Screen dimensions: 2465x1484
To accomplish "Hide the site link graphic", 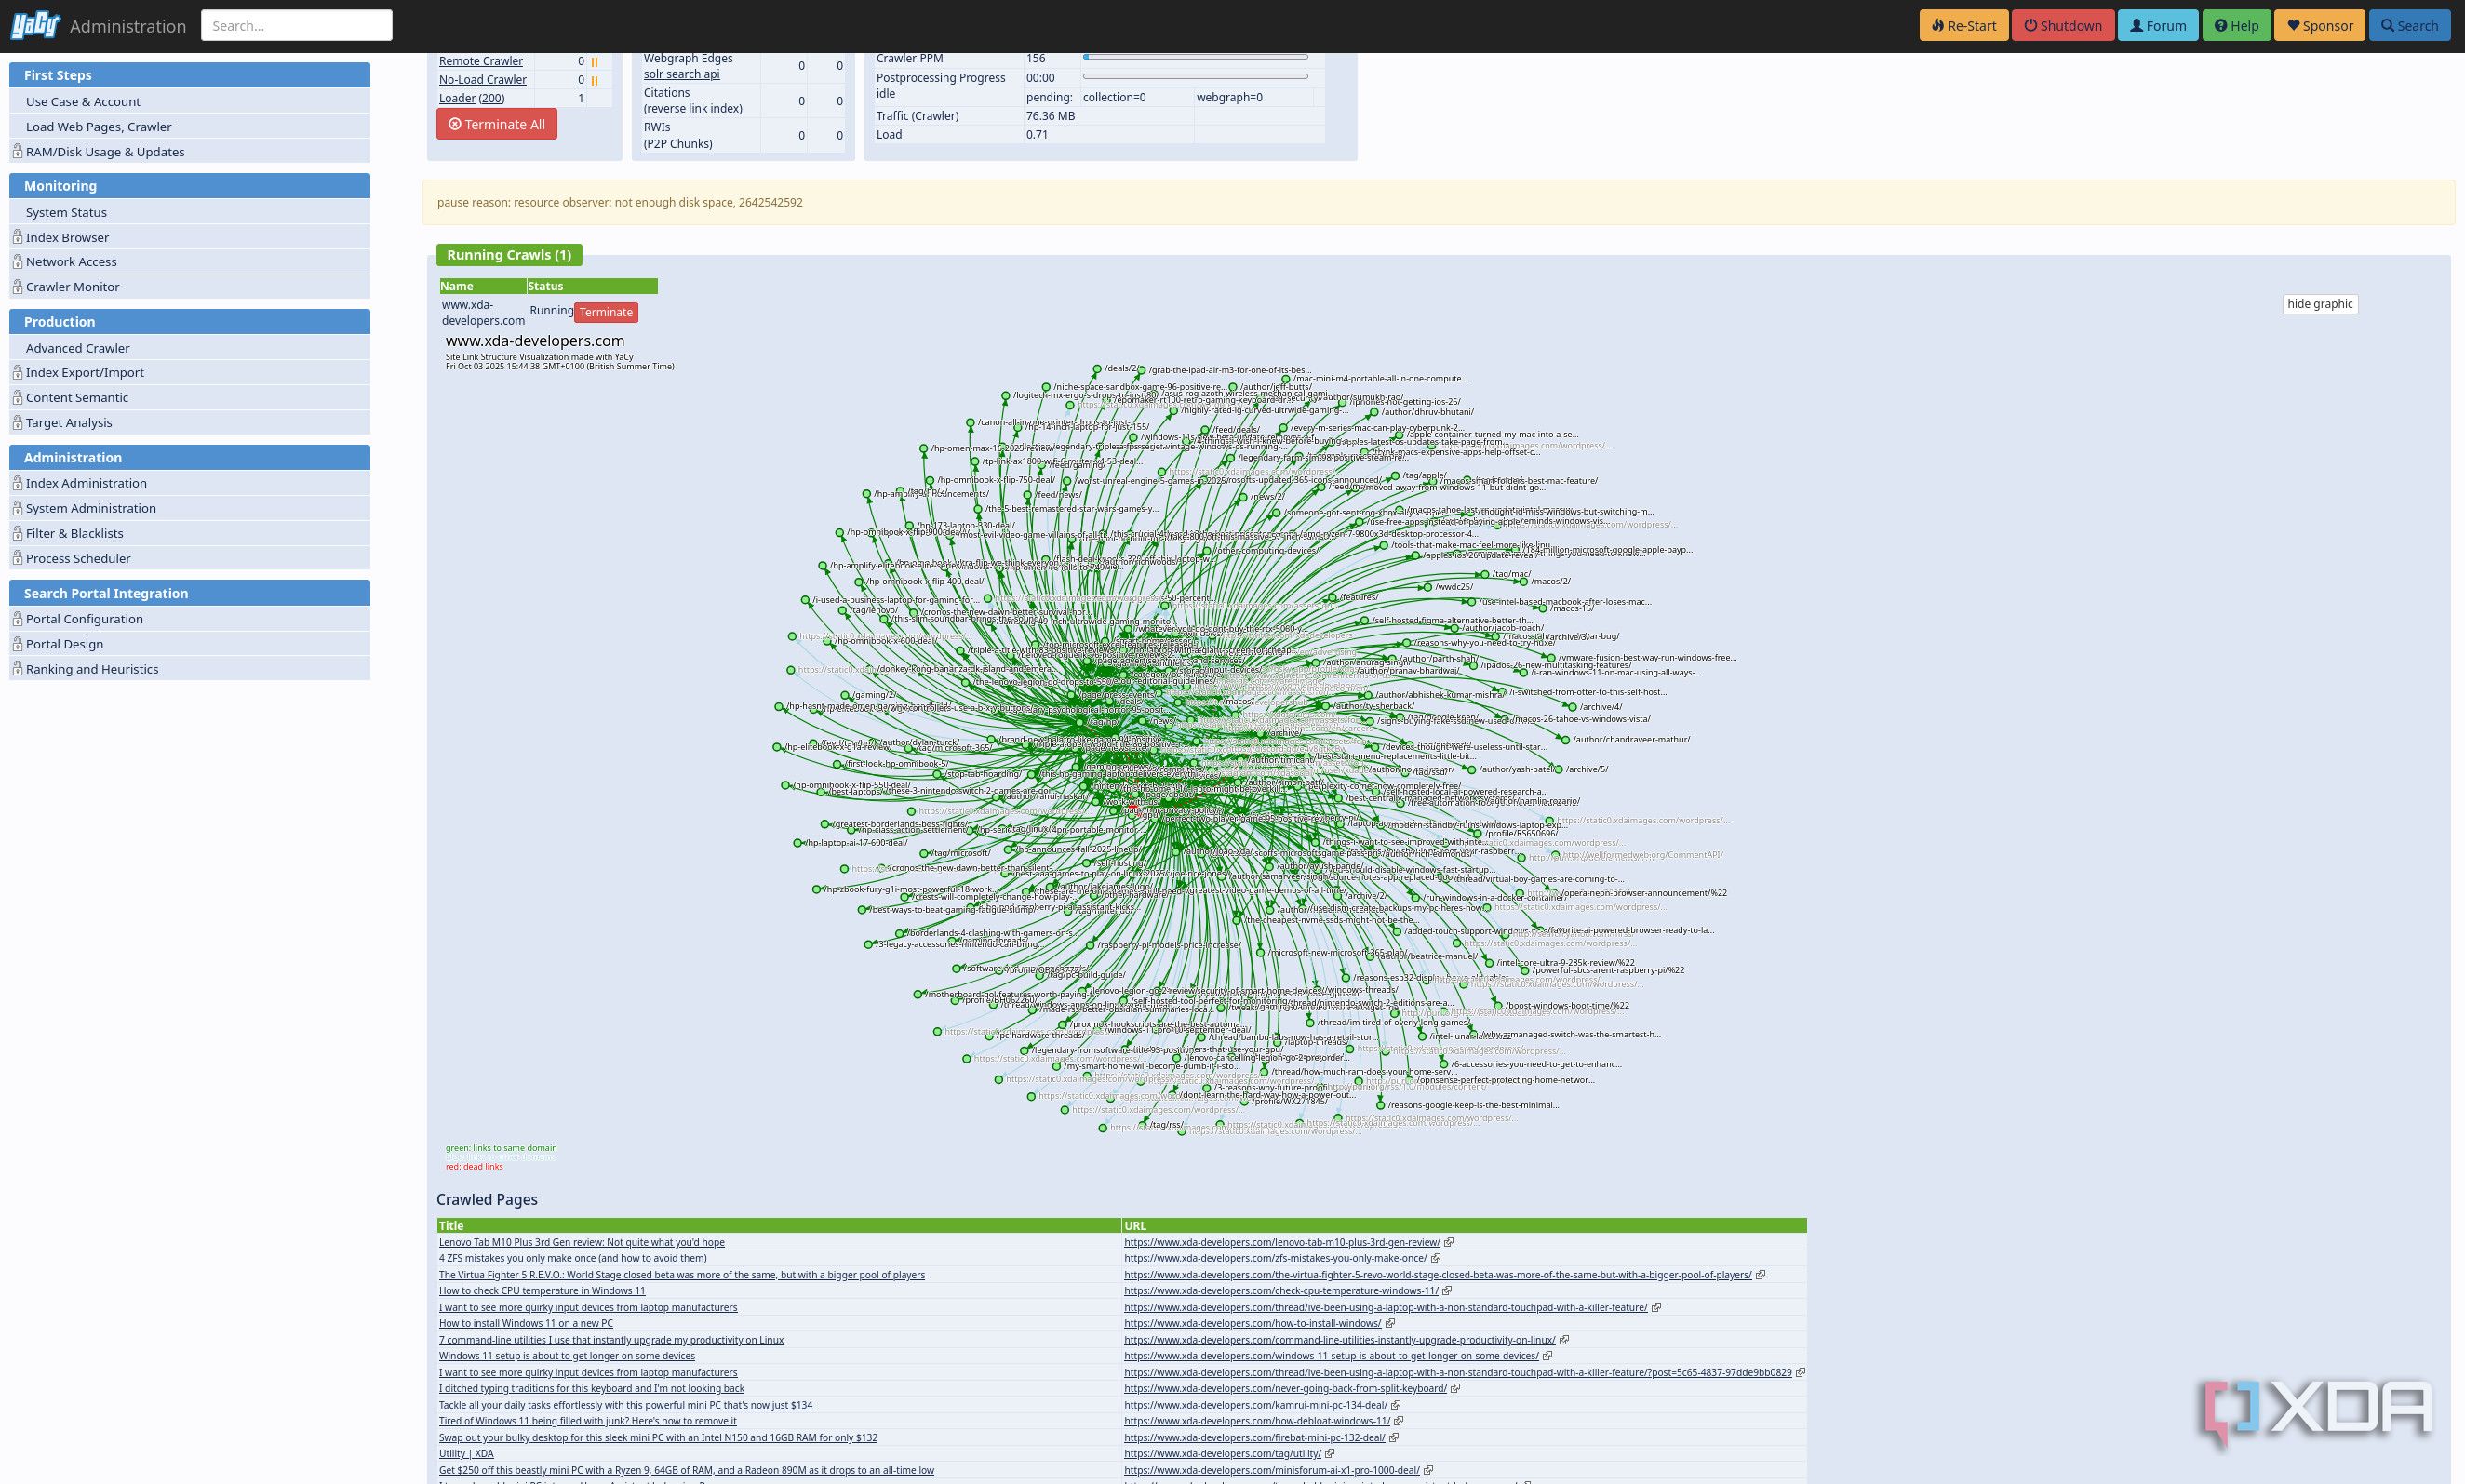I will click(2320, 304).
